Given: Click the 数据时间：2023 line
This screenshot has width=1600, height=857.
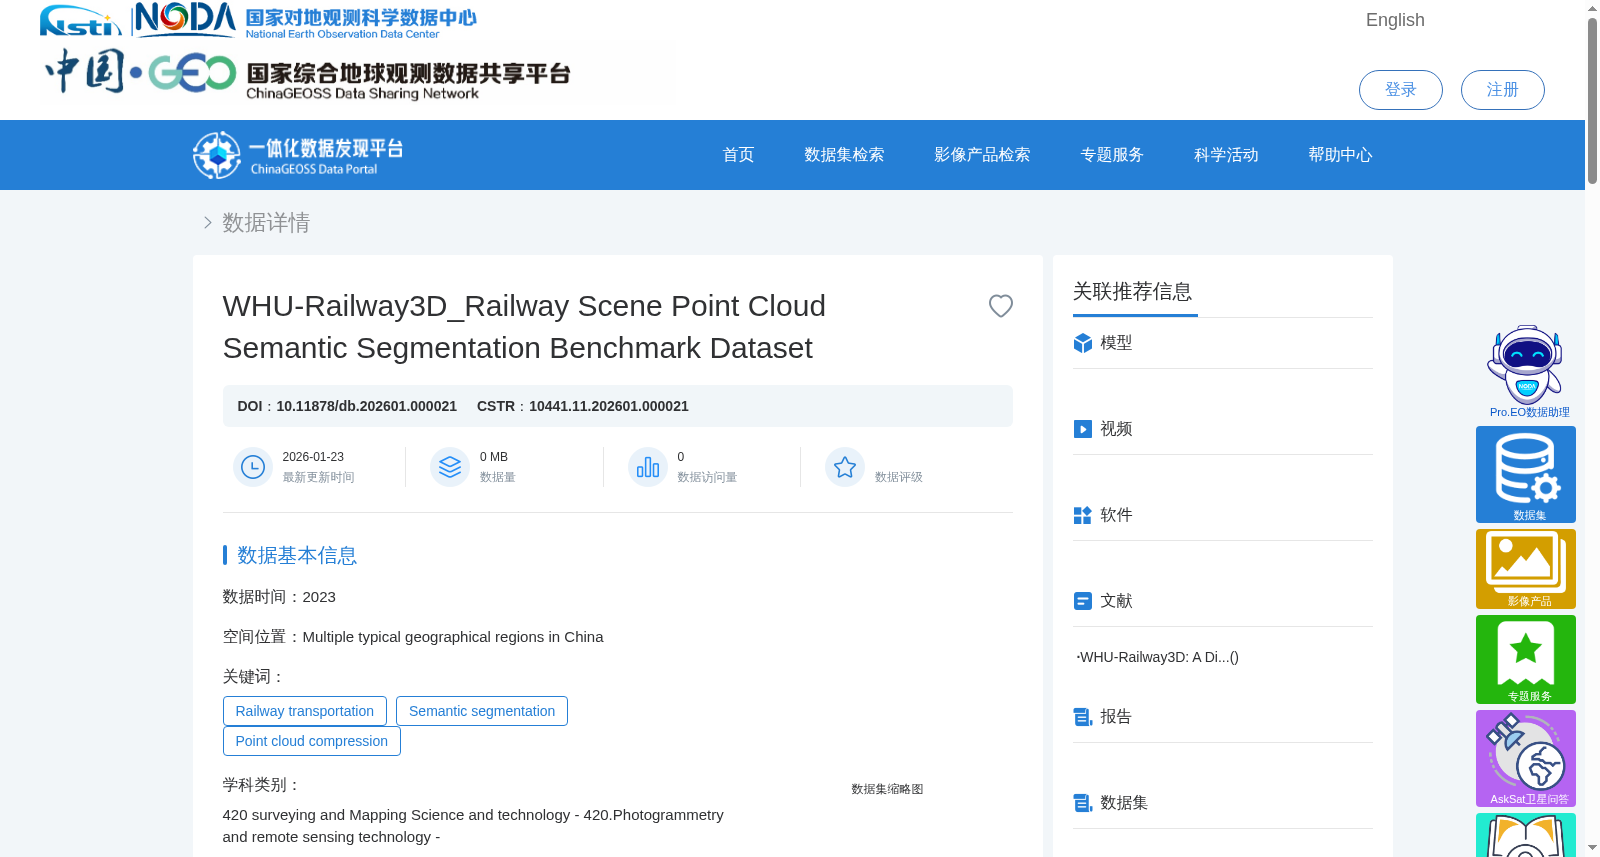Looking at the screenshot, I should pyautogui.click(x=279, y=597).
